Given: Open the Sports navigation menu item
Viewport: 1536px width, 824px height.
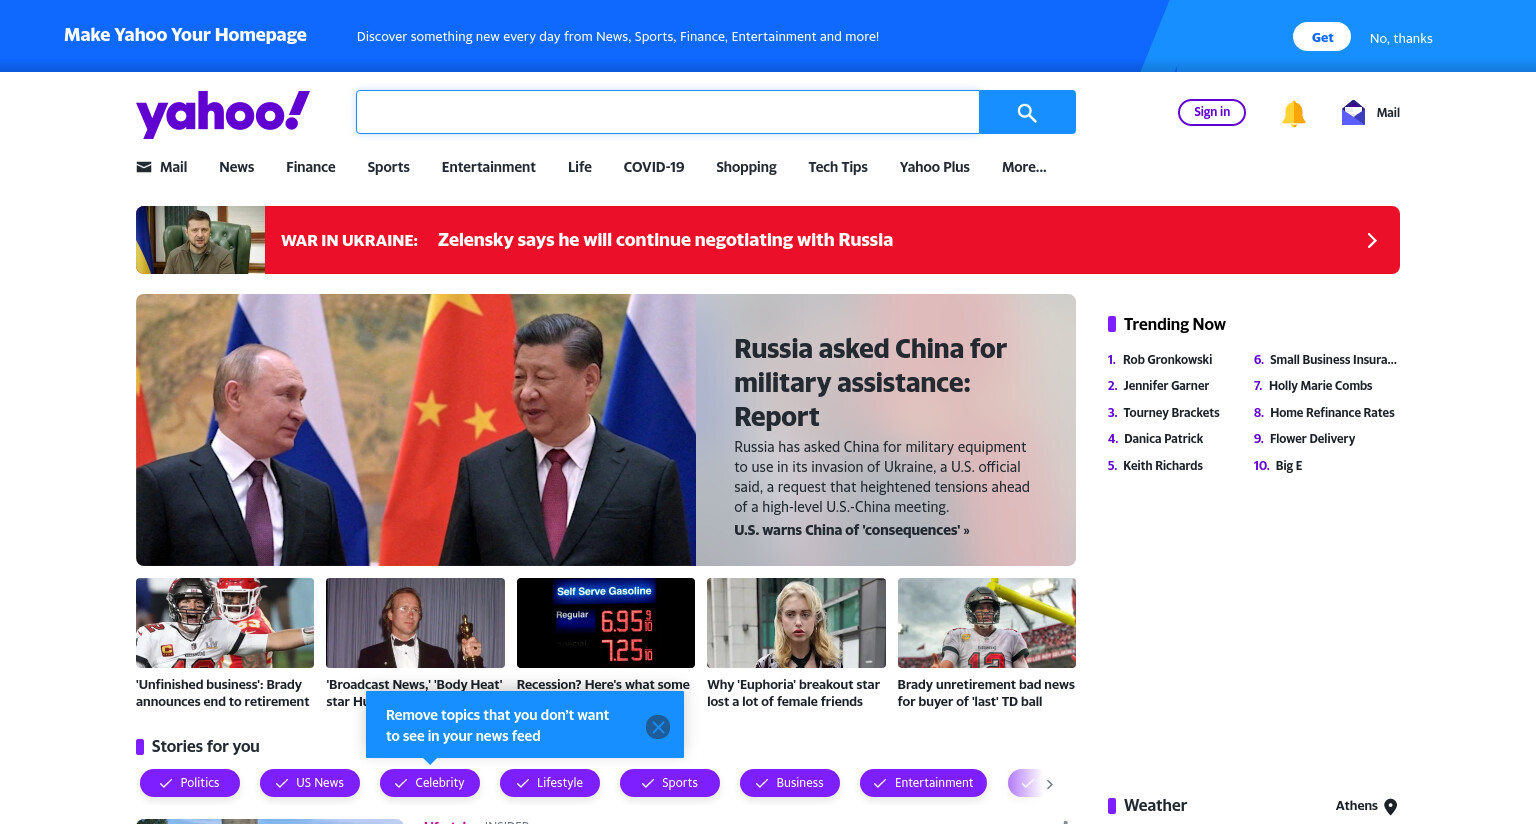Looking at the screenshot, I should (388, 167).
